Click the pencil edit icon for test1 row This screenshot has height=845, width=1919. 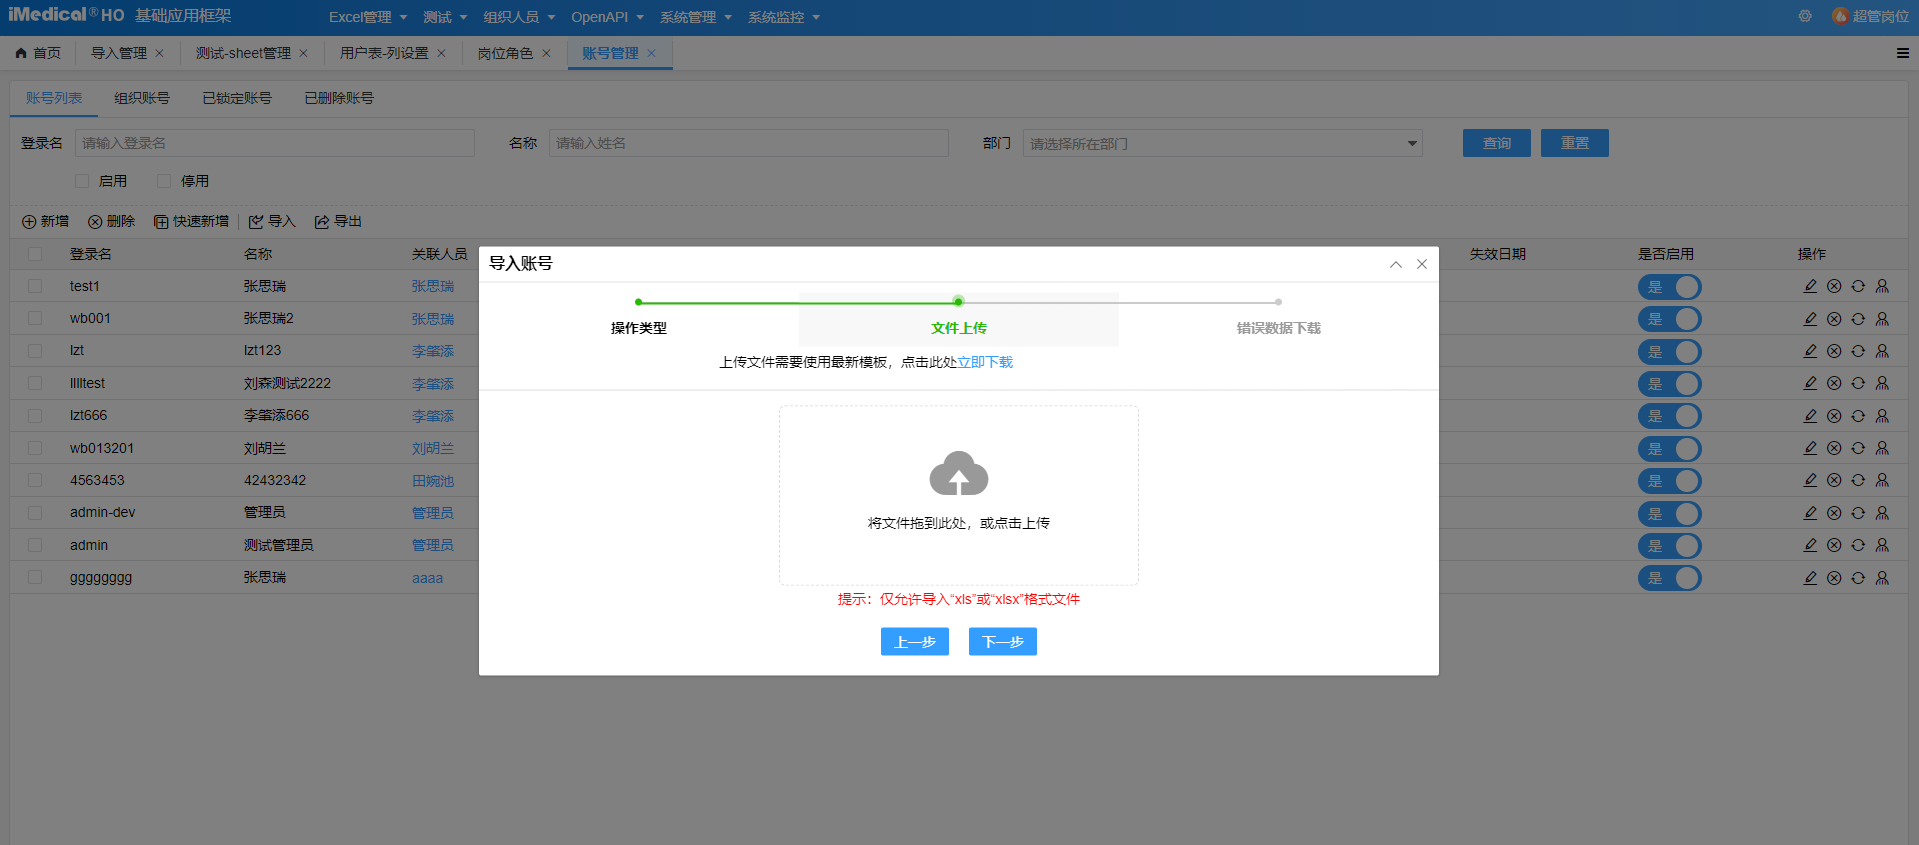[x=1810, y=286]
